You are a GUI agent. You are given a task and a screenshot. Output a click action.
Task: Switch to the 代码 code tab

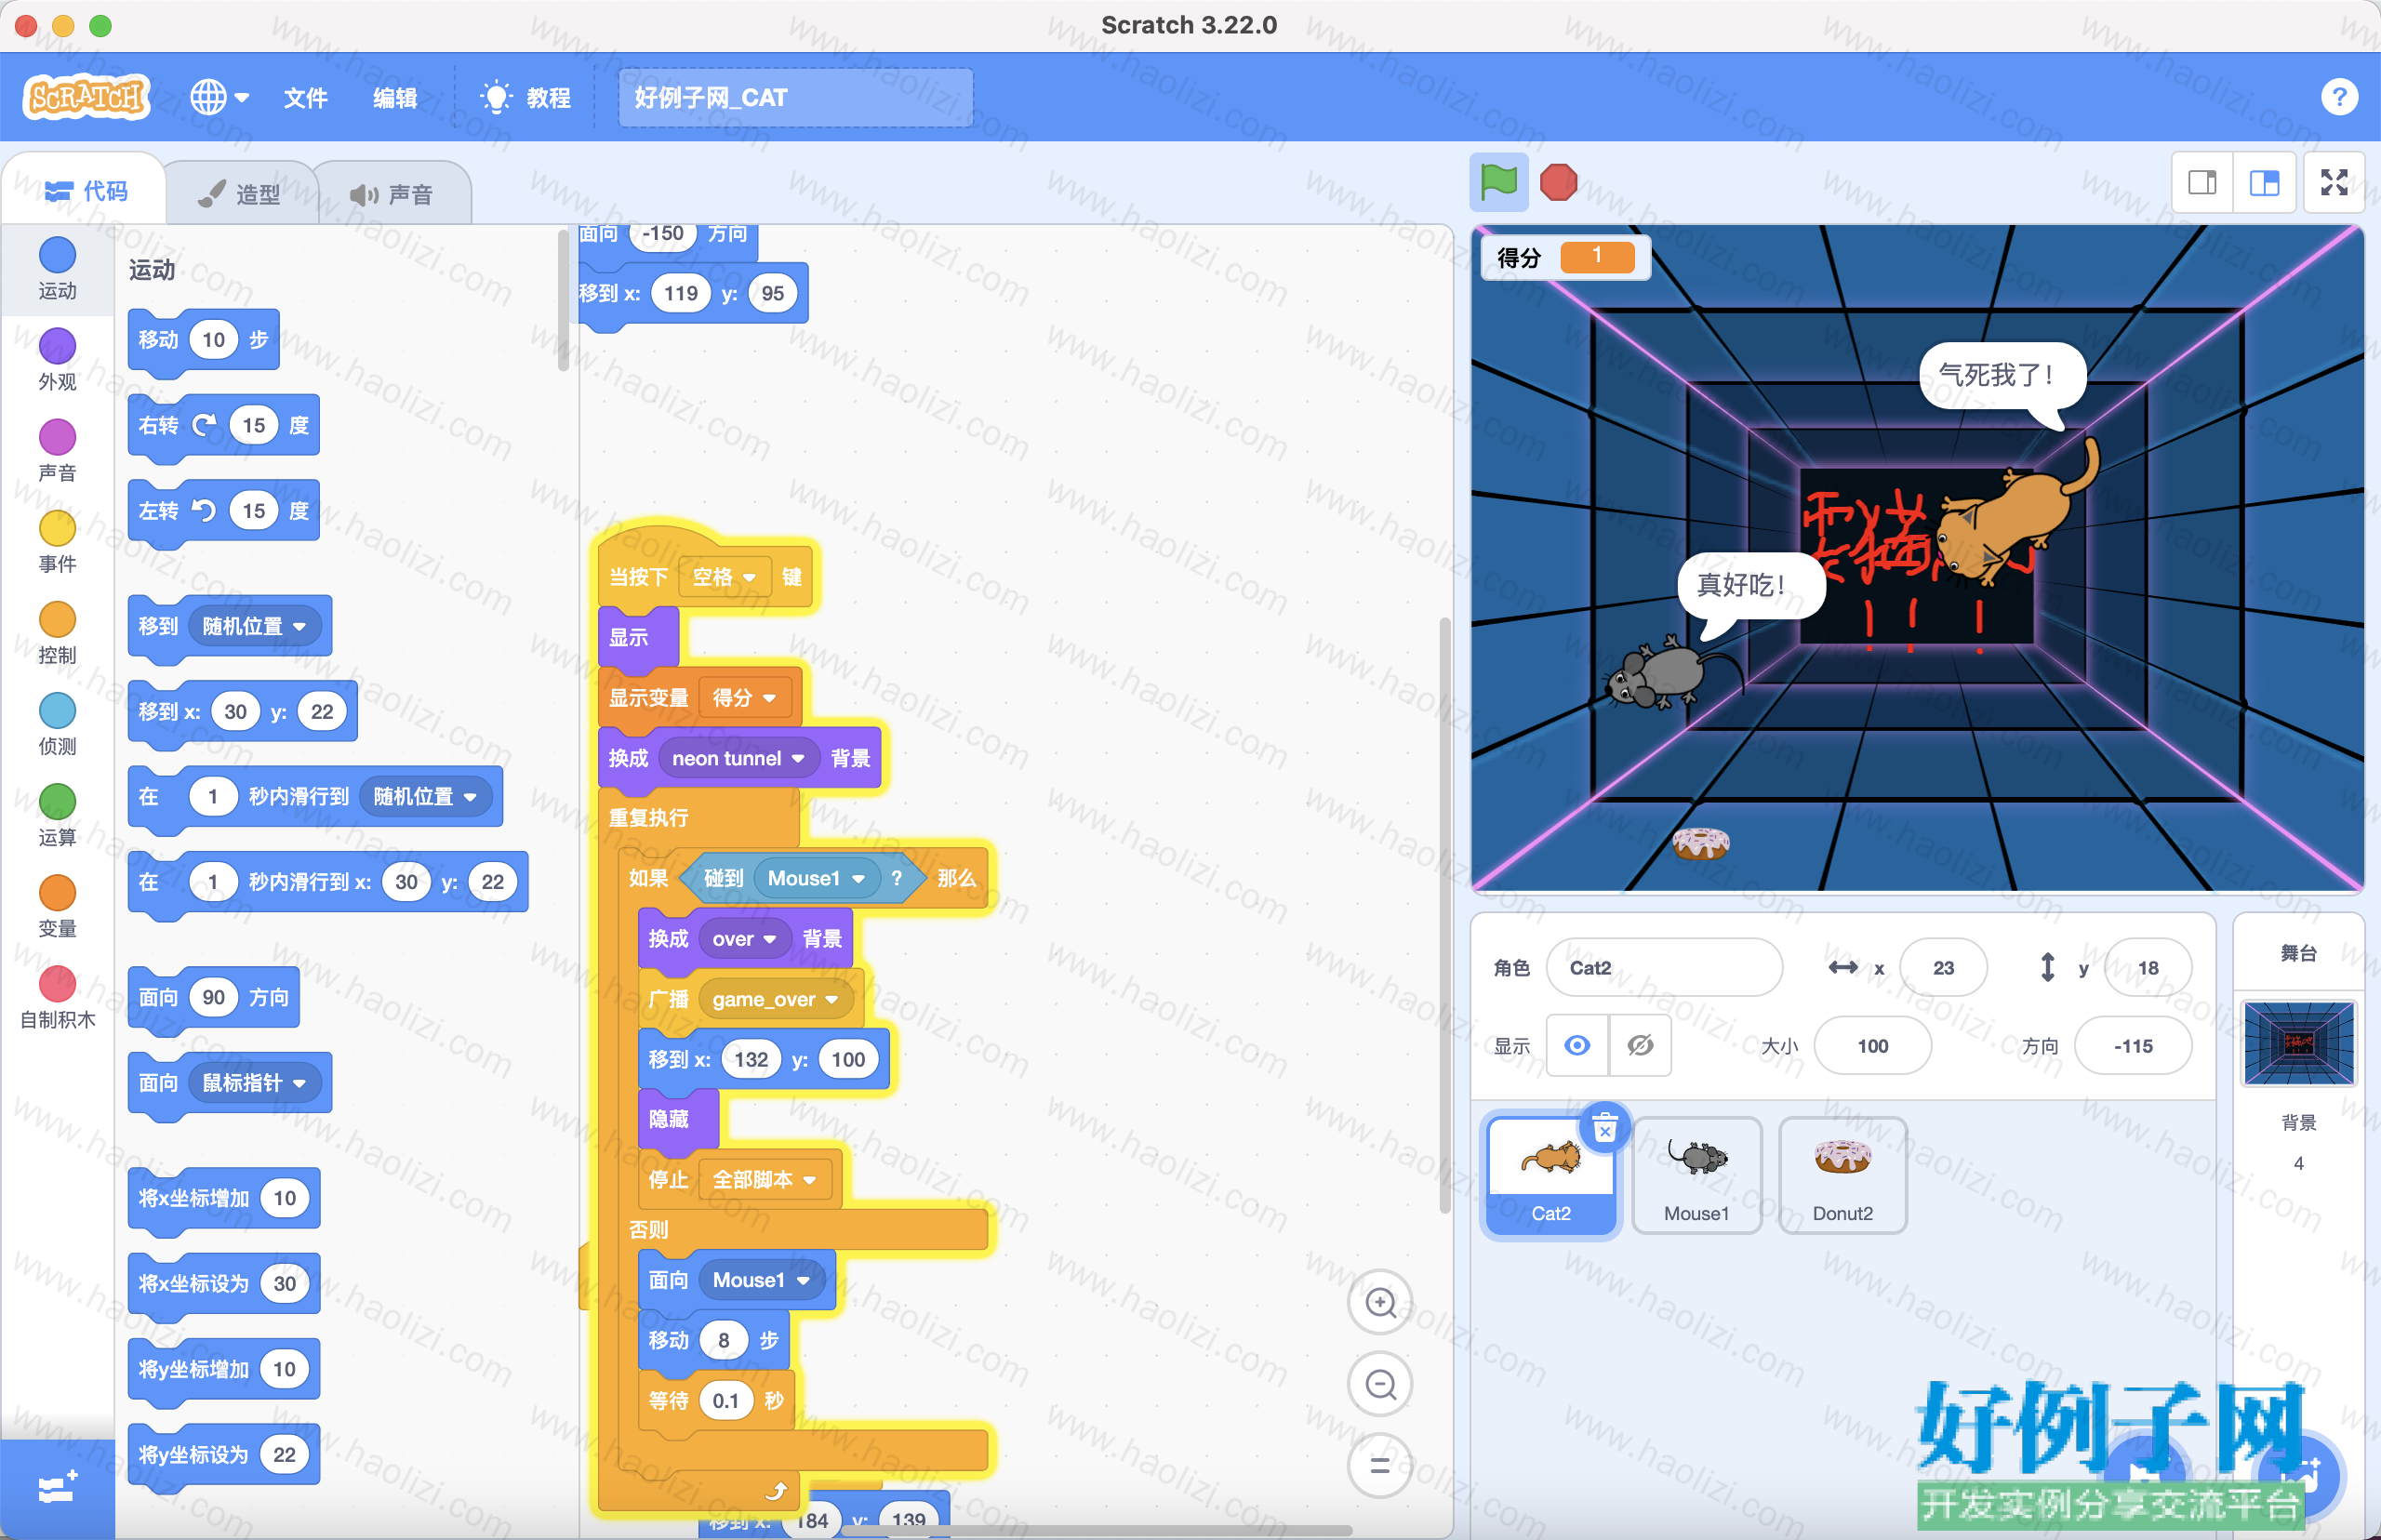(86, 191)
